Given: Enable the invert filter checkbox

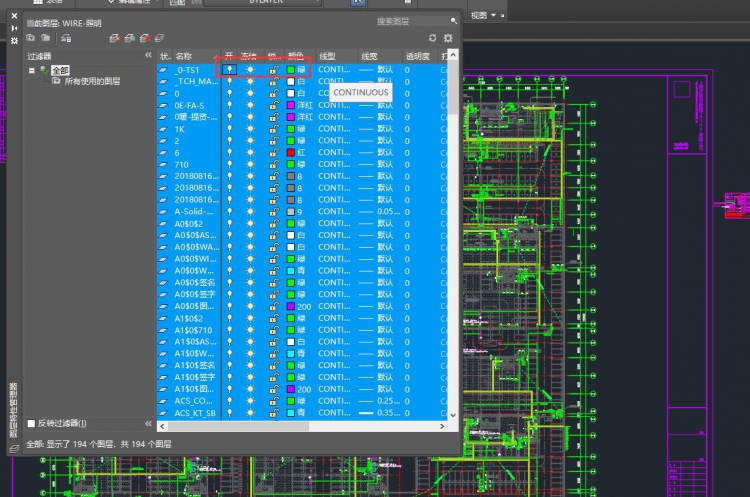Looking at the screenshot, I should (31, 423).
